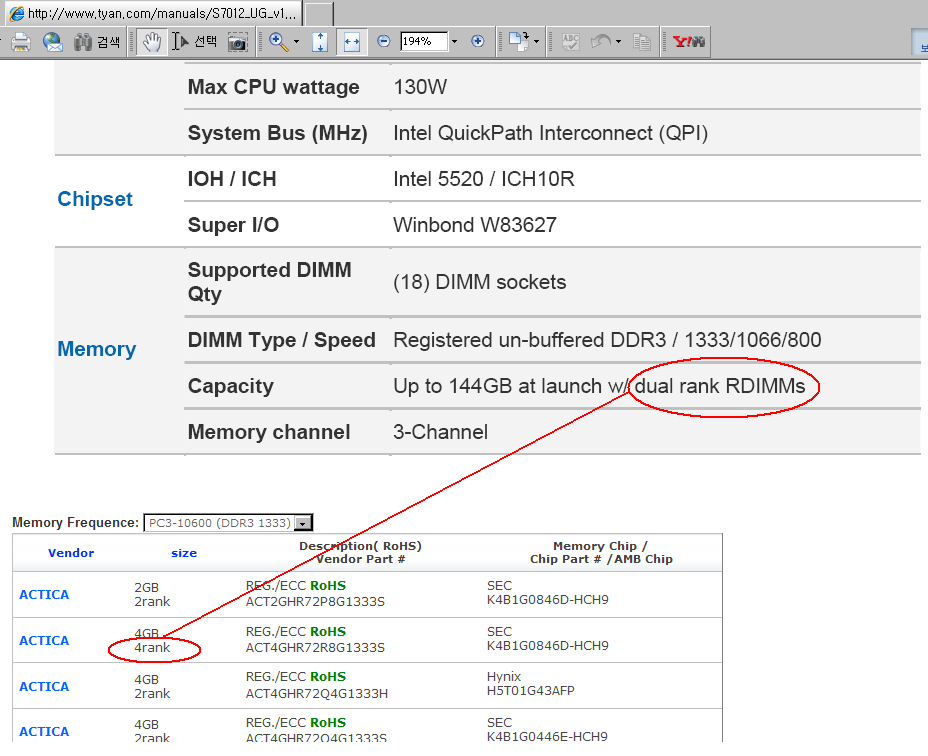
Task: Select the Zoom In magnifier tool
Action: 278,42
